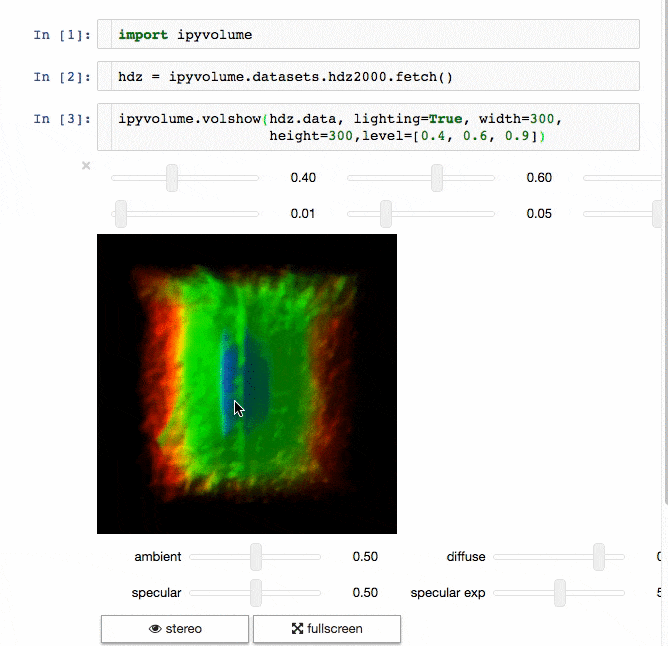Screen dimensions: 668x646
Task: Close the widget output with the x icon
Action: pos(86,165)
